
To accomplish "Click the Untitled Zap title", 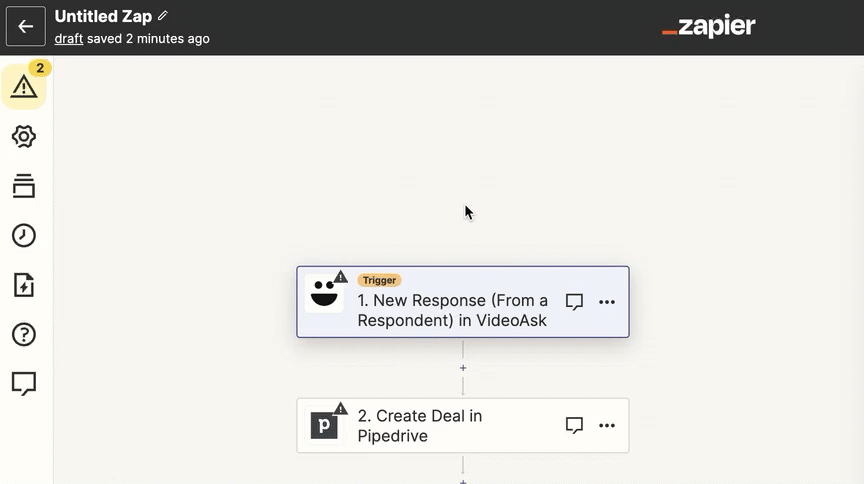I will tap(103, 16).
